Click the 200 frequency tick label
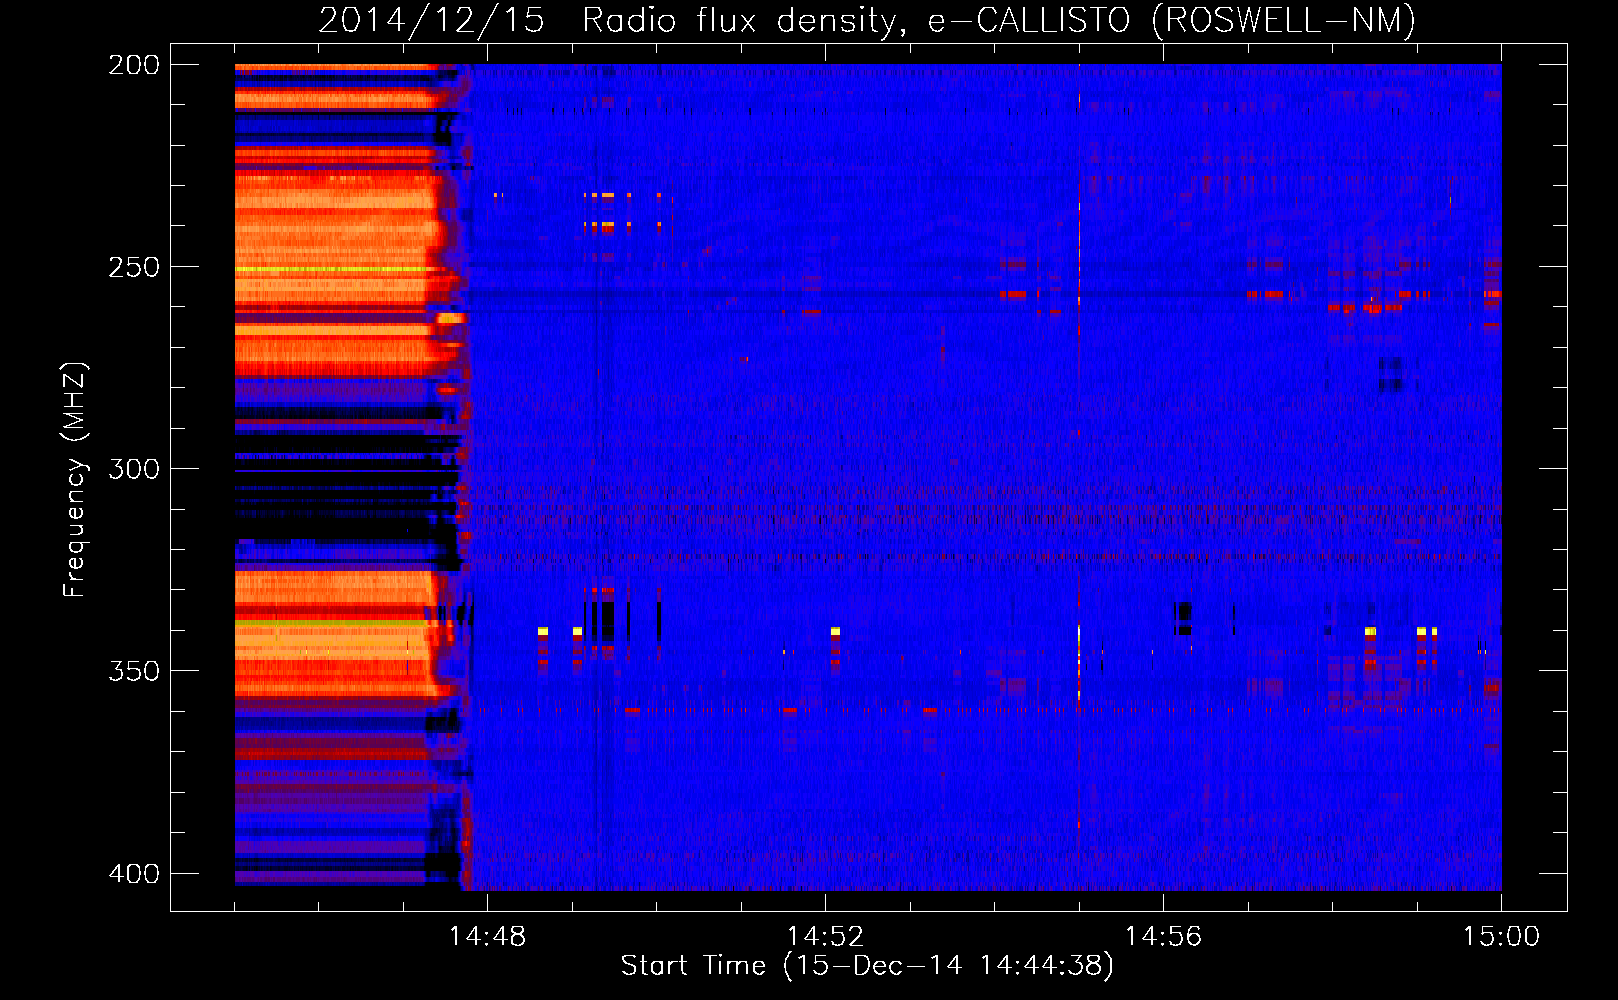 (134, 65)
